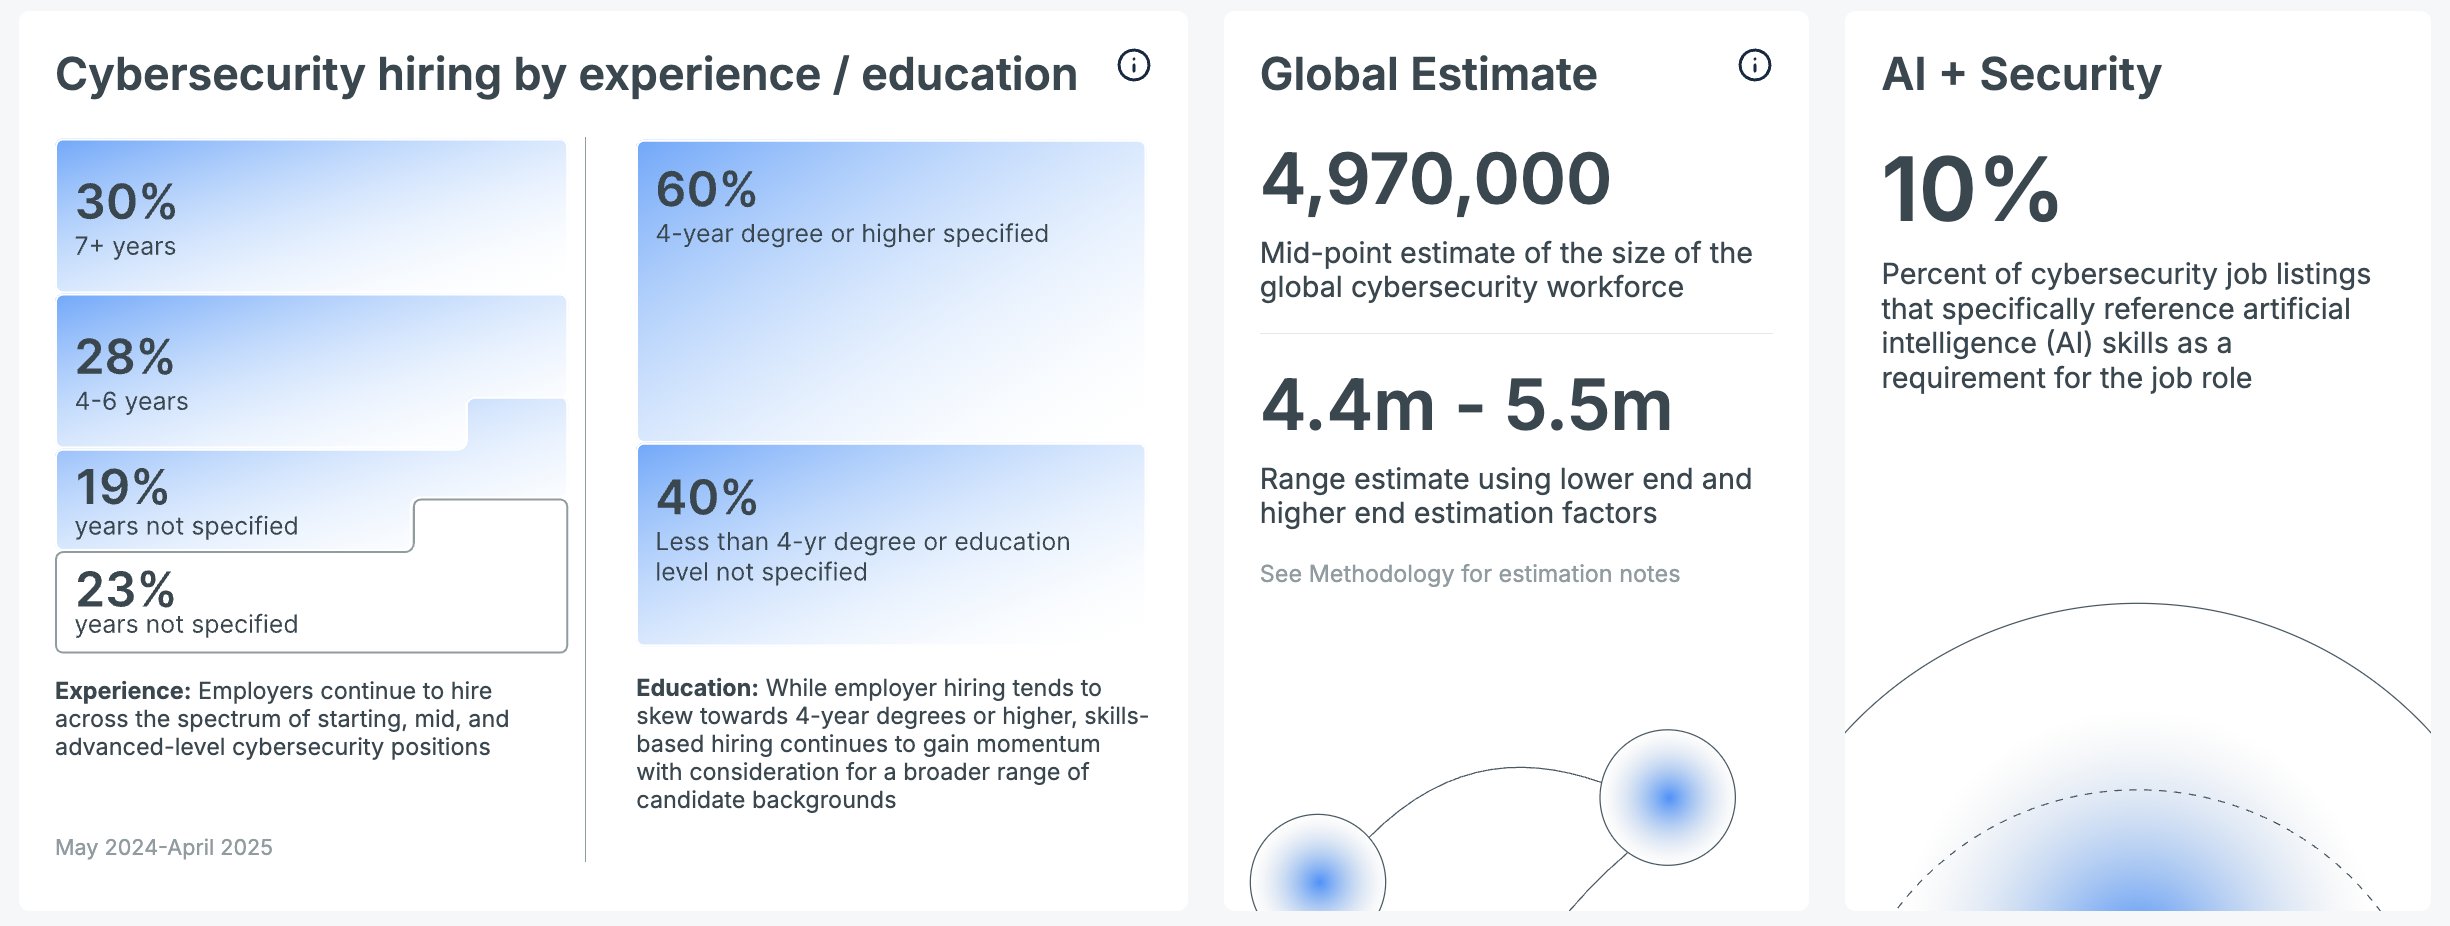The height and width of the screenshot is (926, 2450).
Task: Open the Cybersecurity hiring by experience heading
Action: pyautogui.click(x=566, y=75)
